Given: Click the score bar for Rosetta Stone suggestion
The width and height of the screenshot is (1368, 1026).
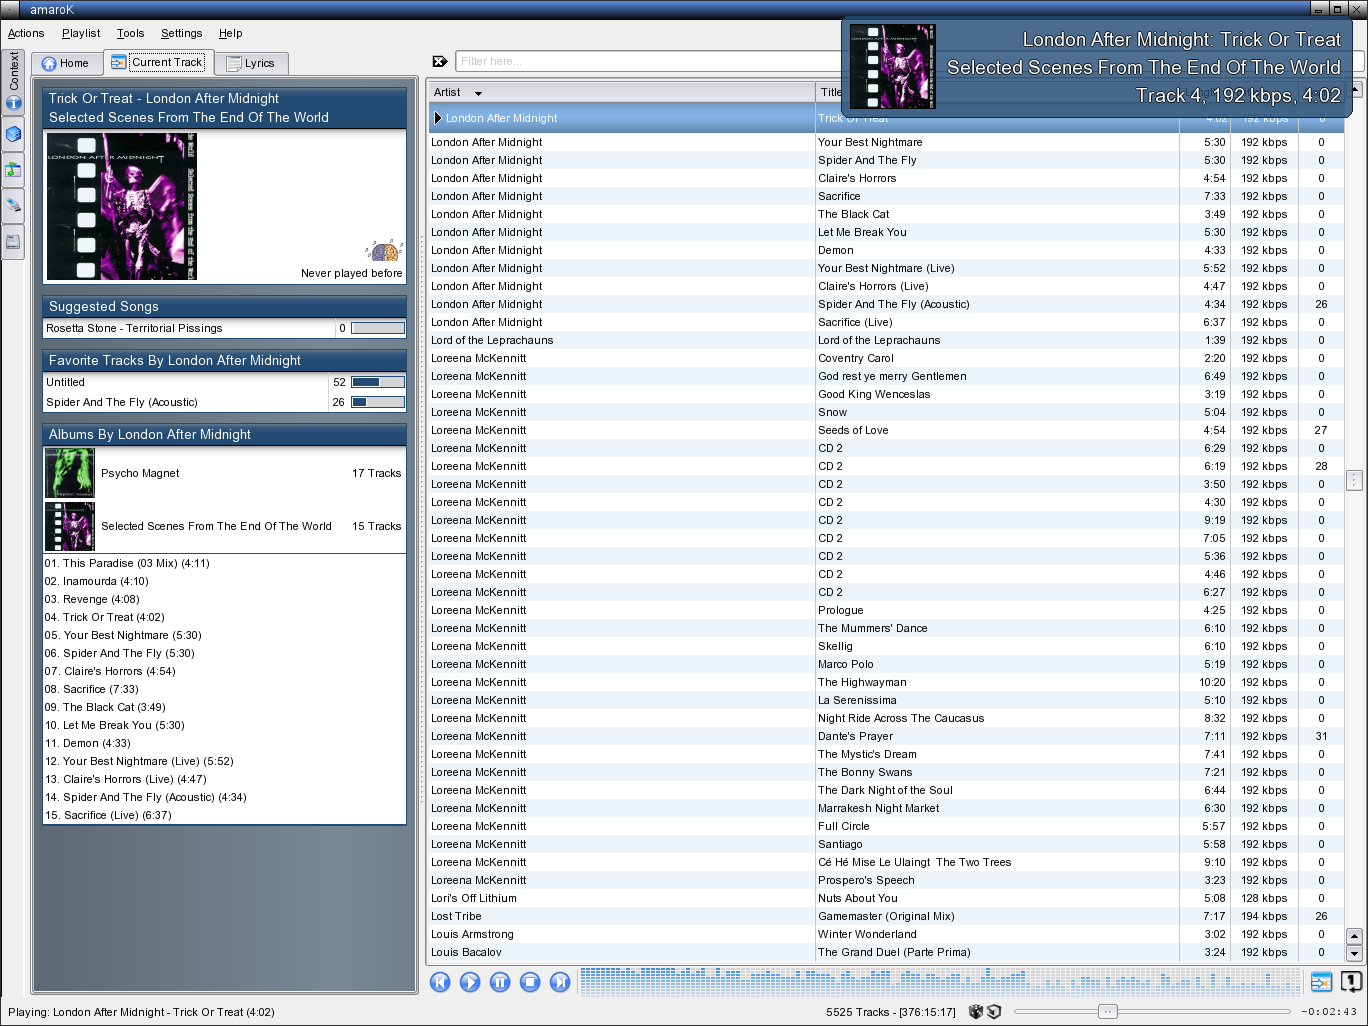Looking at the screenshot, I should [378, 328].
